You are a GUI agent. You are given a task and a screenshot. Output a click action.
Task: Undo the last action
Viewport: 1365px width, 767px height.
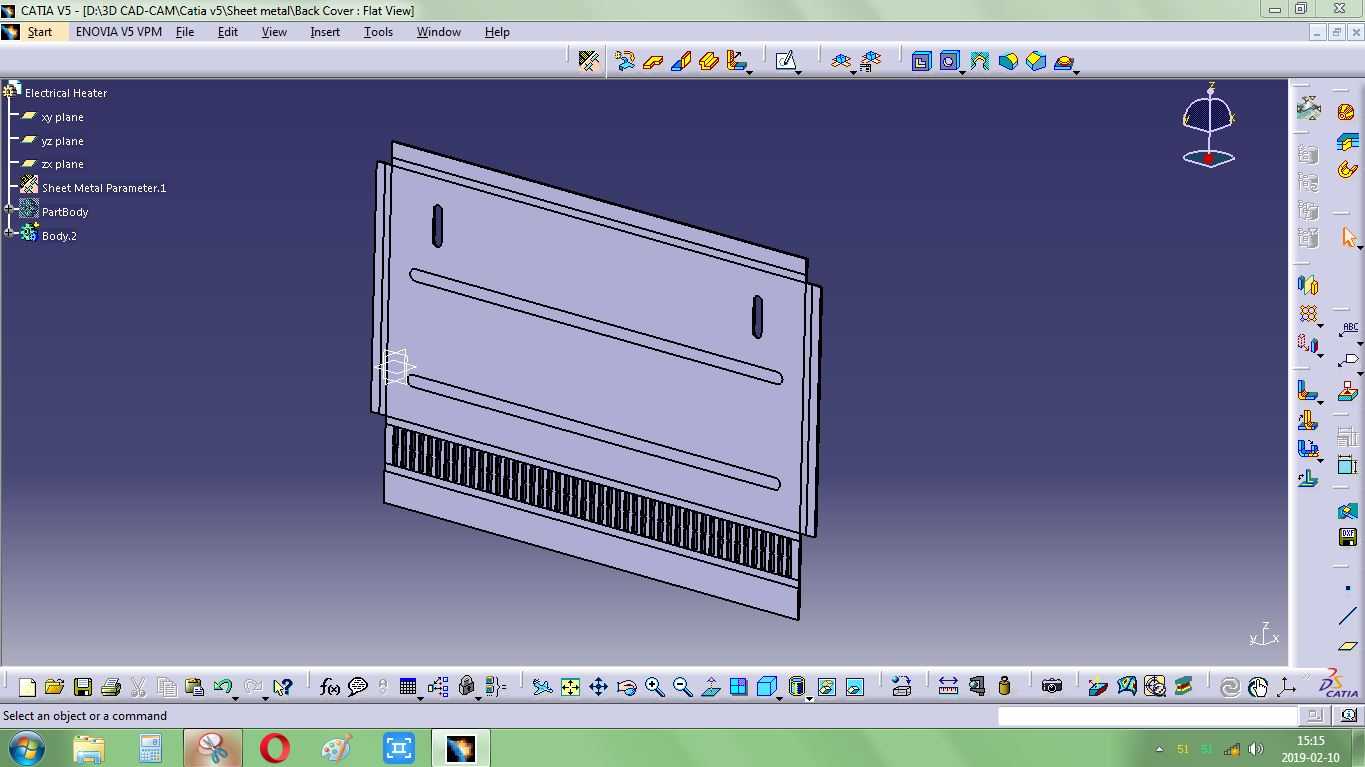(x=223, y=687)
